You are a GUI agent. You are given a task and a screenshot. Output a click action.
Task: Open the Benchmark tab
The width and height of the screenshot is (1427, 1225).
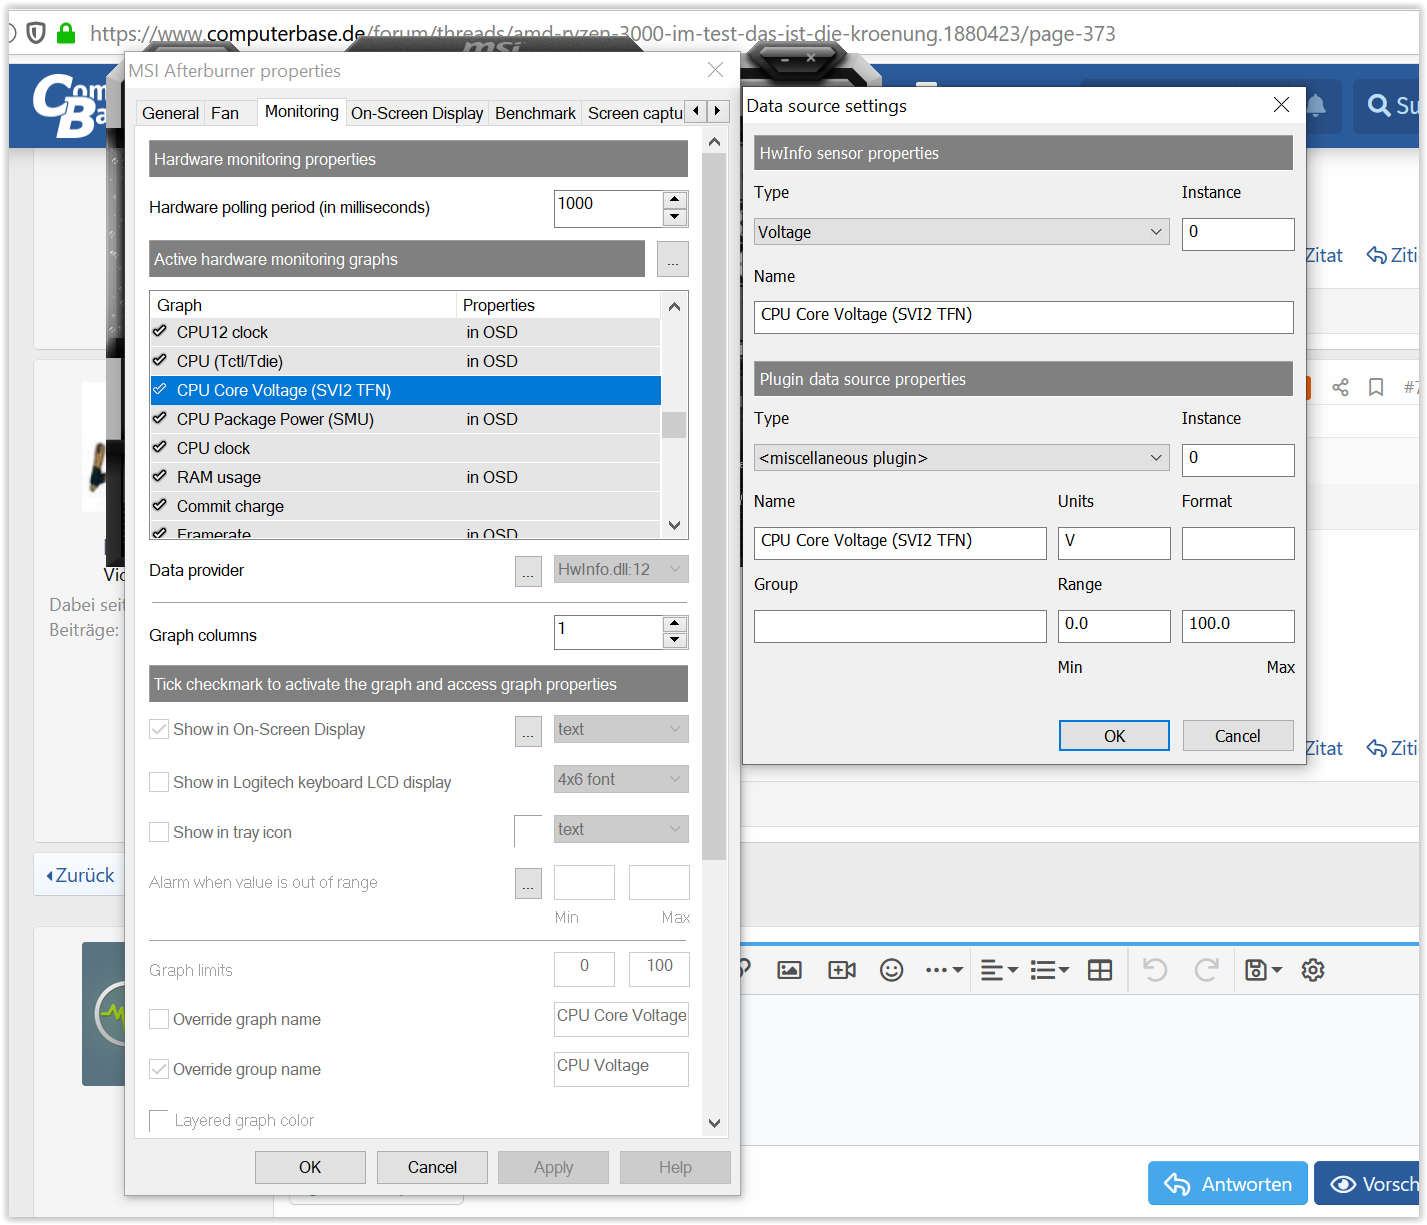[x=535, y=113]
